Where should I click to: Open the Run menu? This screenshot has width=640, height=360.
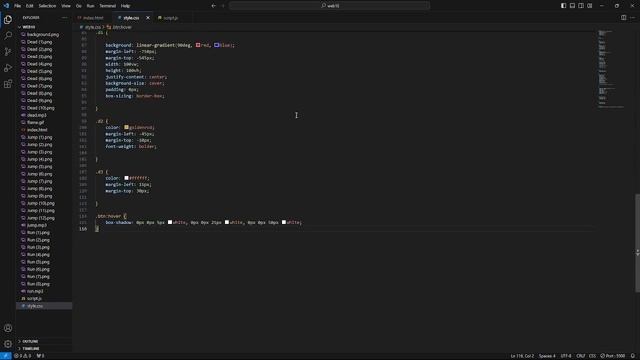[91, 6]
